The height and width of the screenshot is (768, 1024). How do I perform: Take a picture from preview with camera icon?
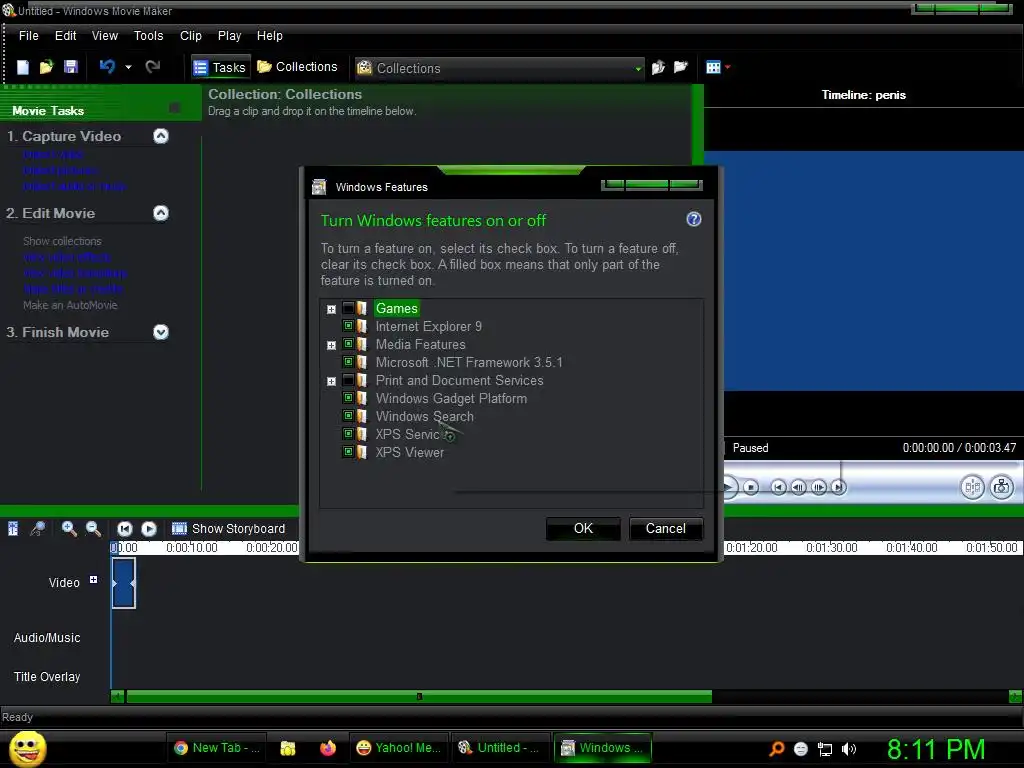(1002, 487)
